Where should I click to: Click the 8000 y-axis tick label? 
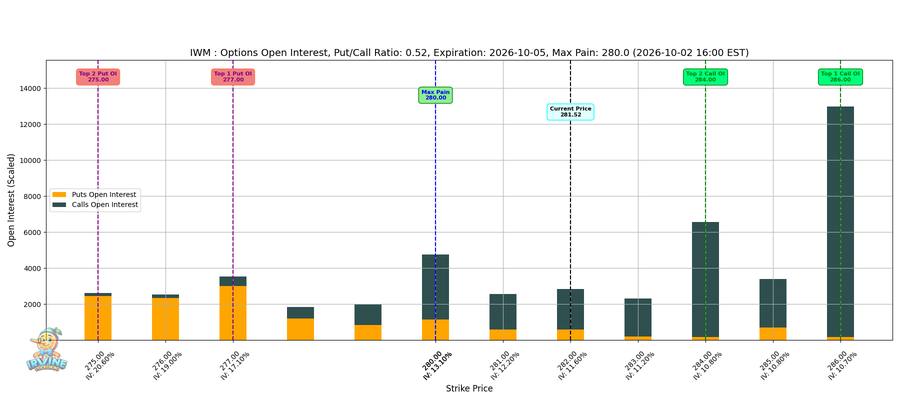pos(32,197)
